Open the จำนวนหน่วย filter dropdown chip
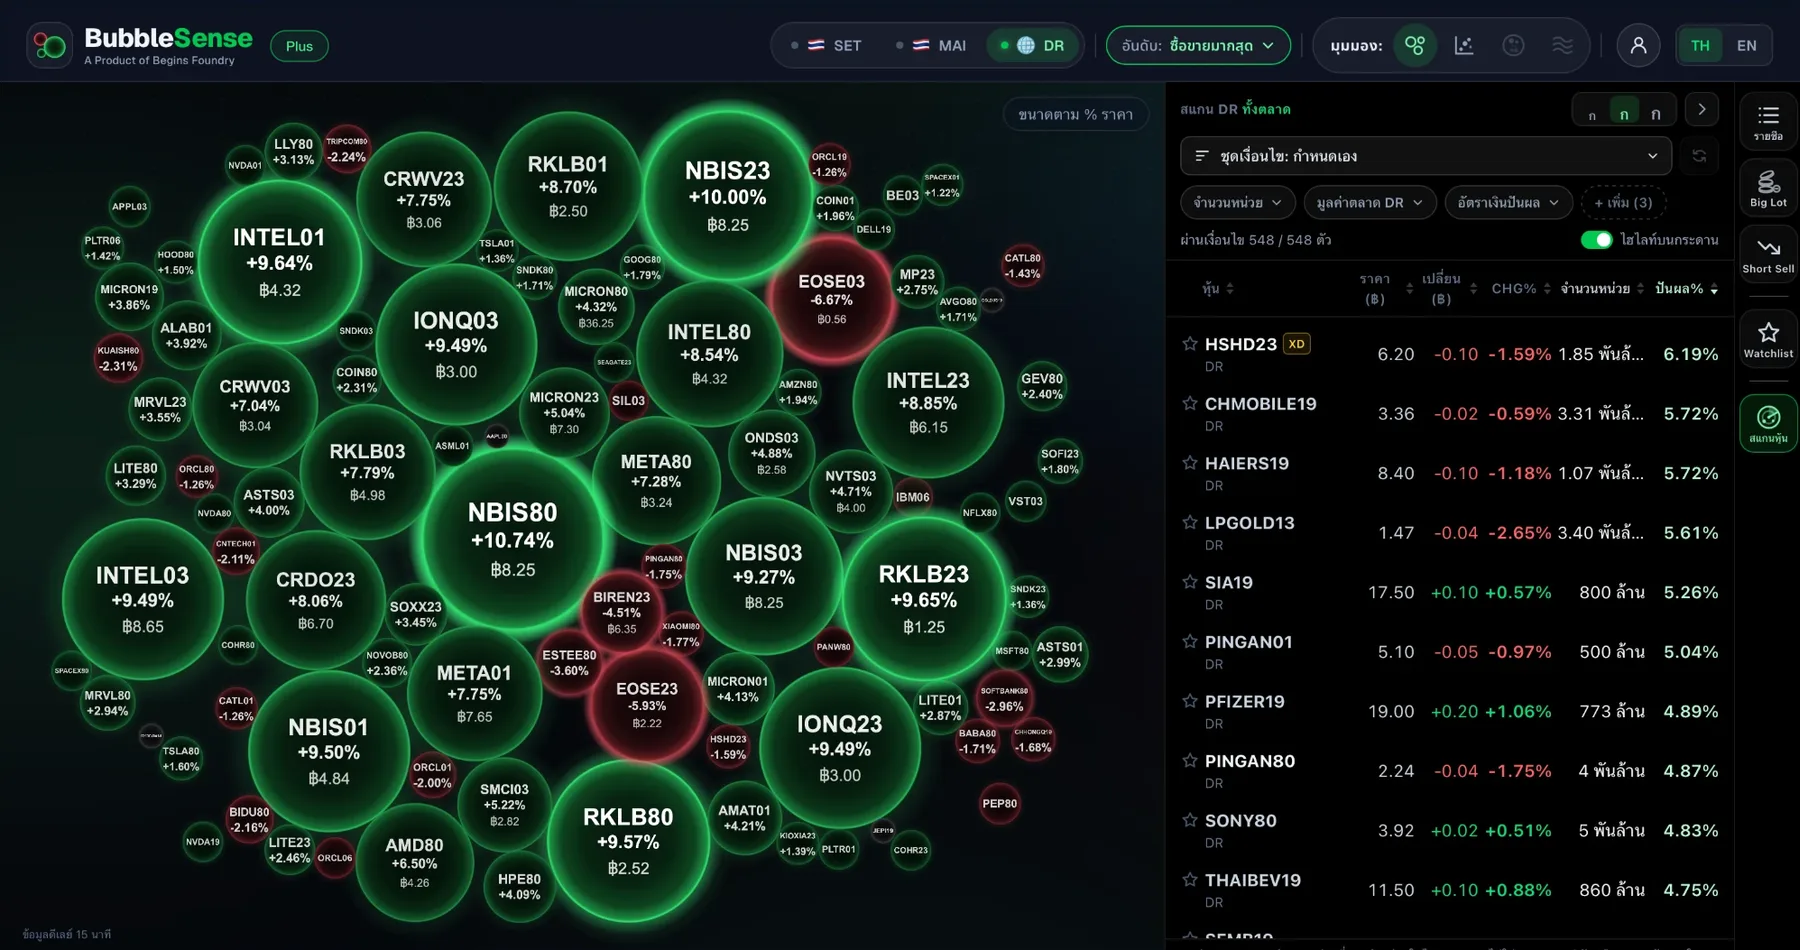 pyautogui.click(x=1236, y=203)
